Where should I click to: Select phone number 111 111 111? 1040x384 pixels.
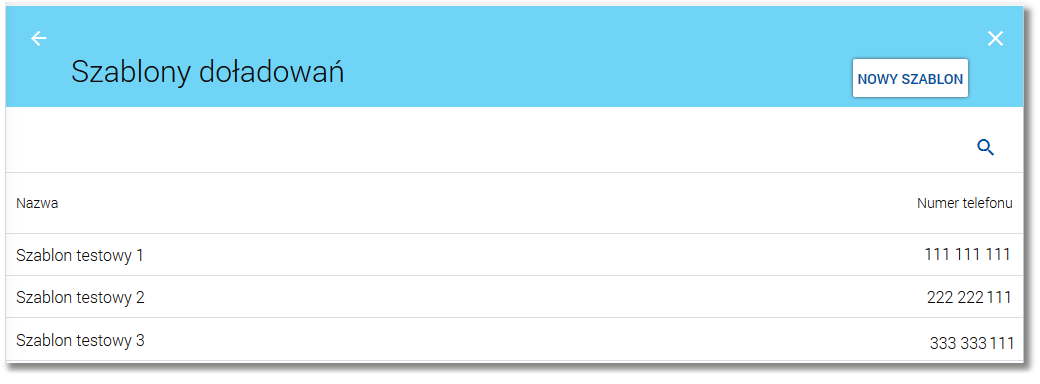967,254
